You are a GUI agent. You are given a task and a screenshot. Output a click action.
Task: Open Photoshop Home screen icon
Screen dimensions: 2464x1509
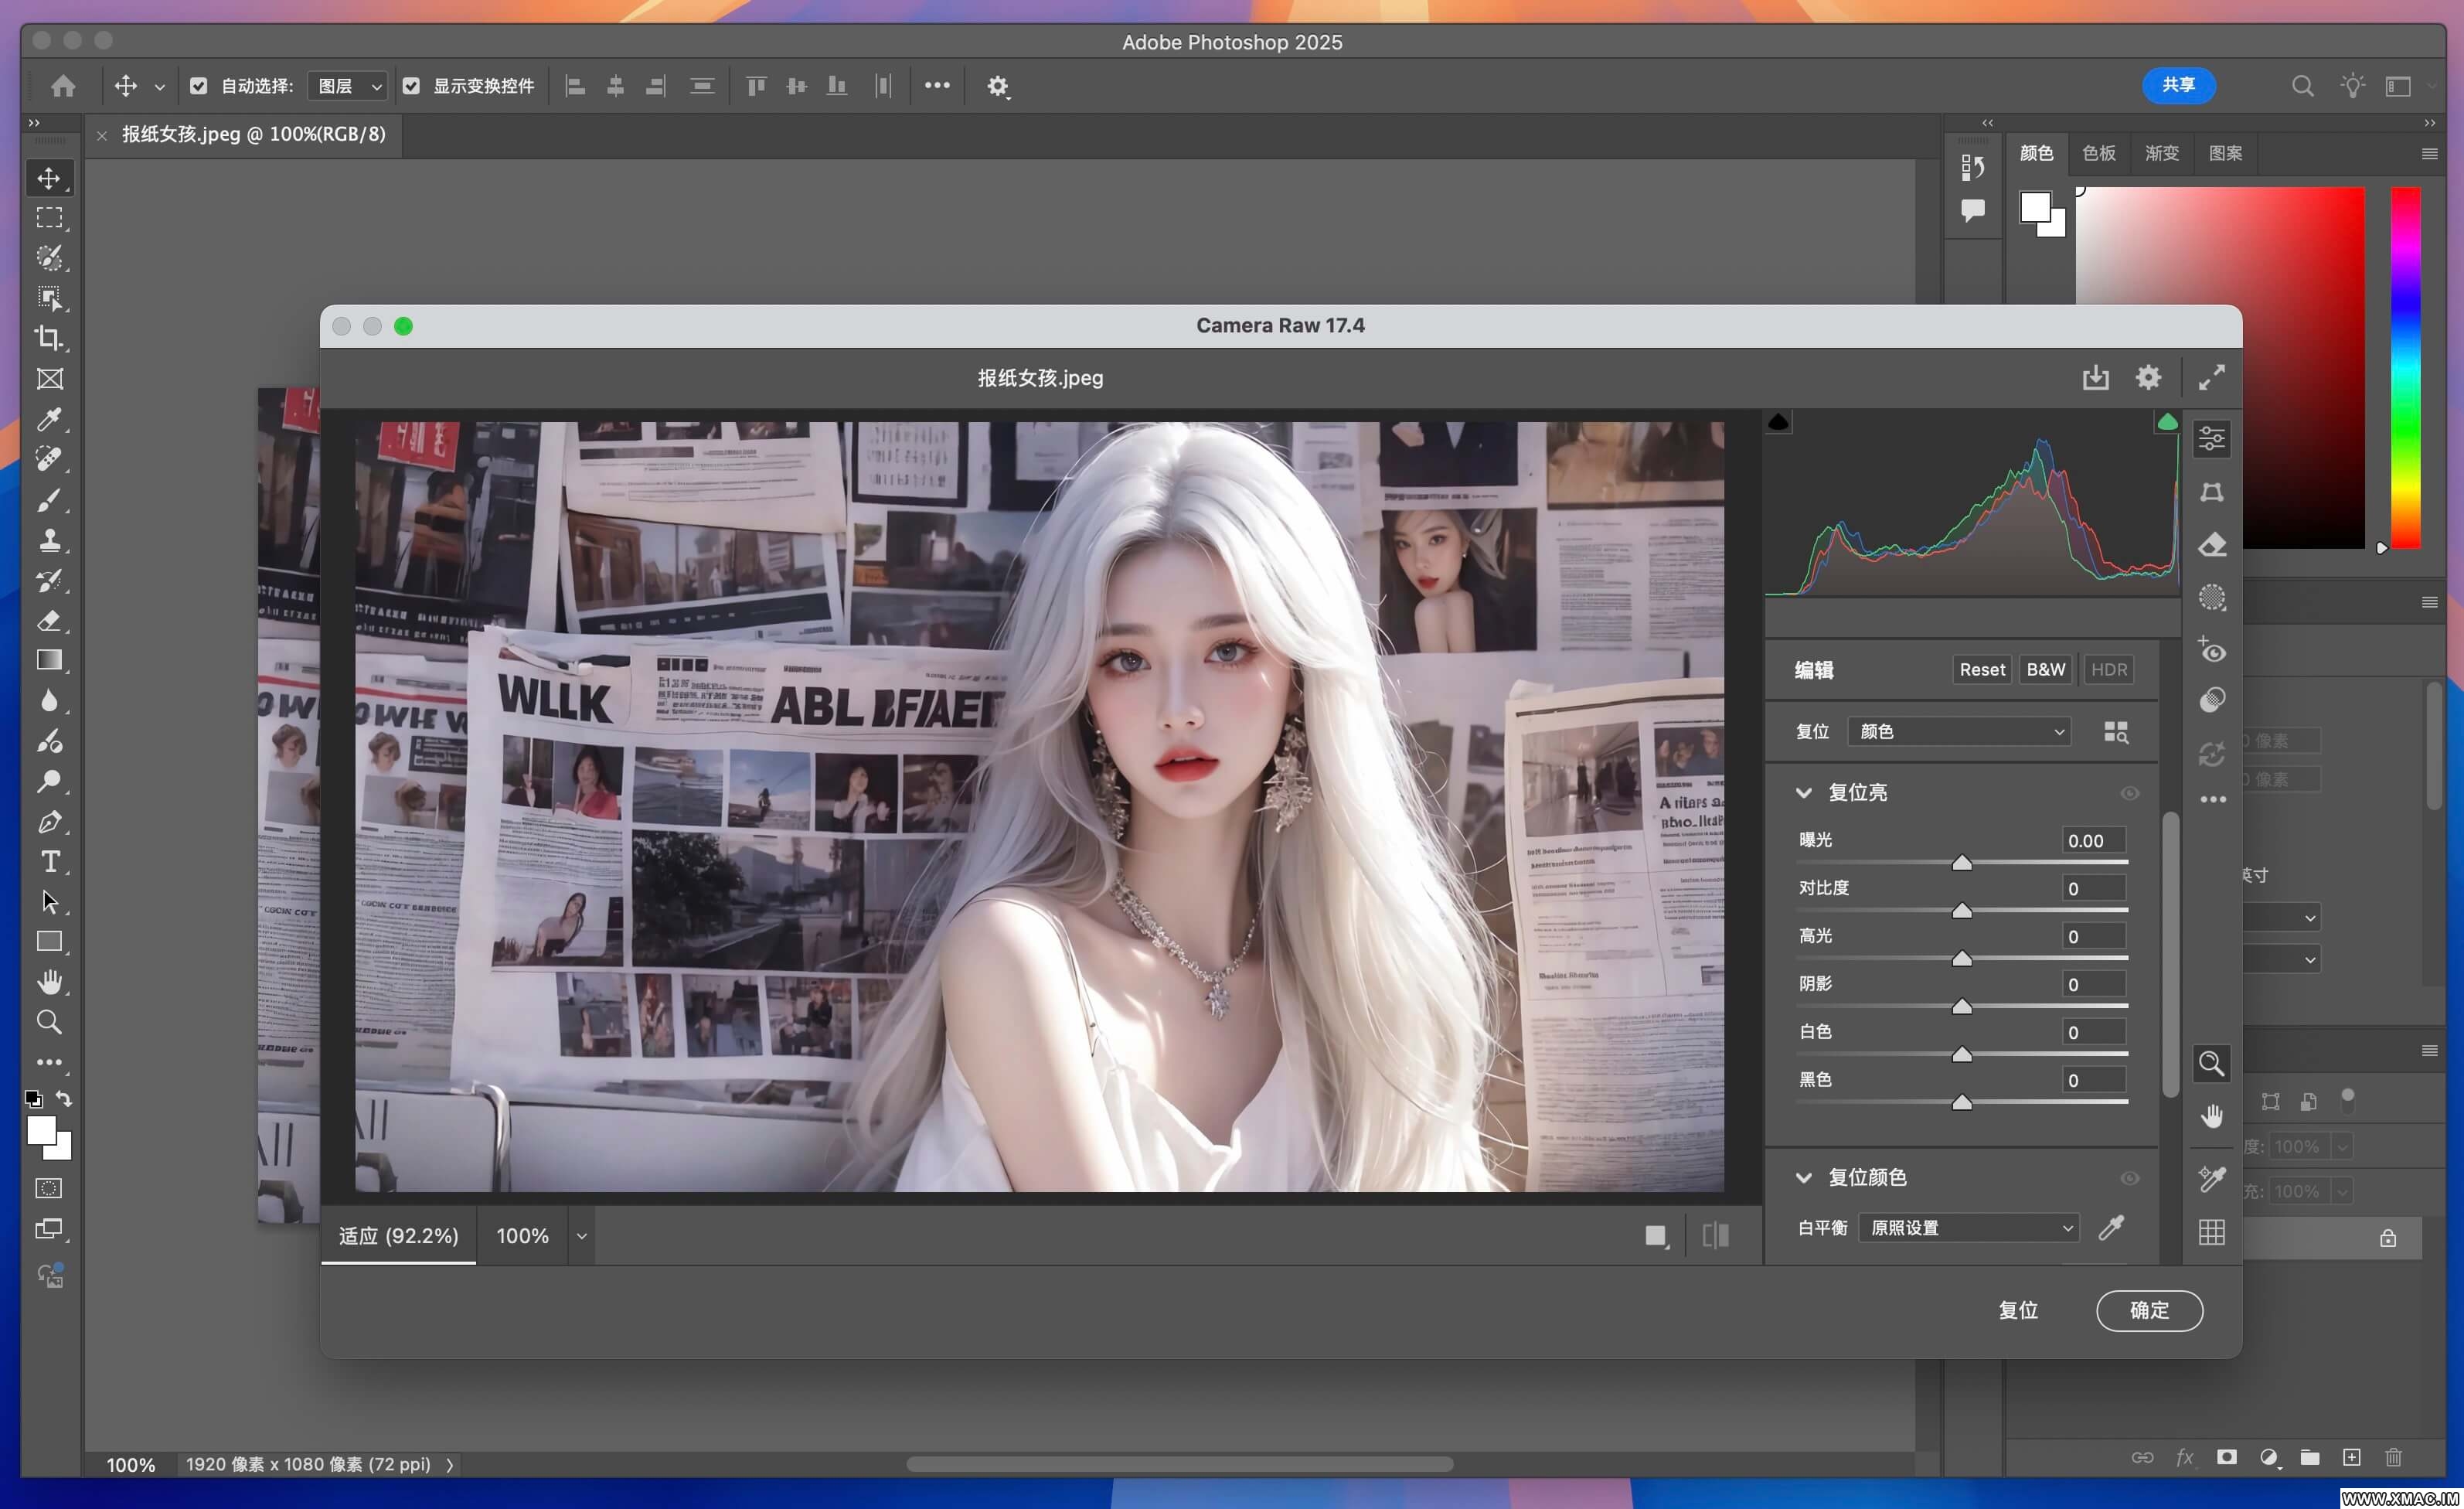tap(63, 86)
